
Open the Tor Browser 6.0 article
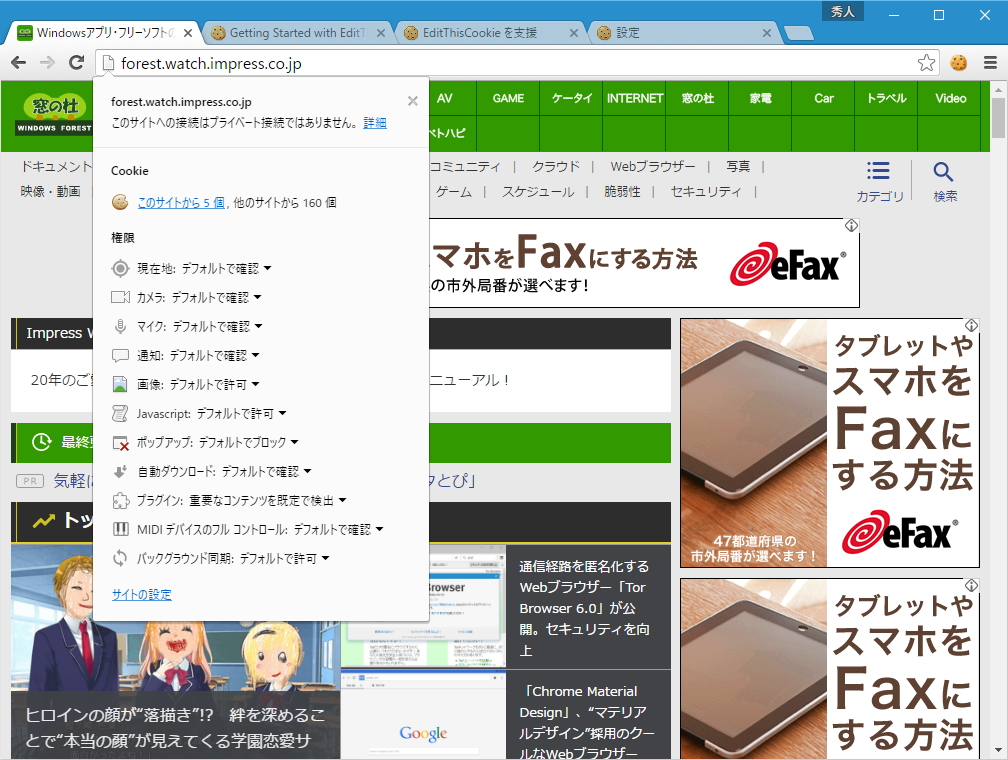(584, 608)
